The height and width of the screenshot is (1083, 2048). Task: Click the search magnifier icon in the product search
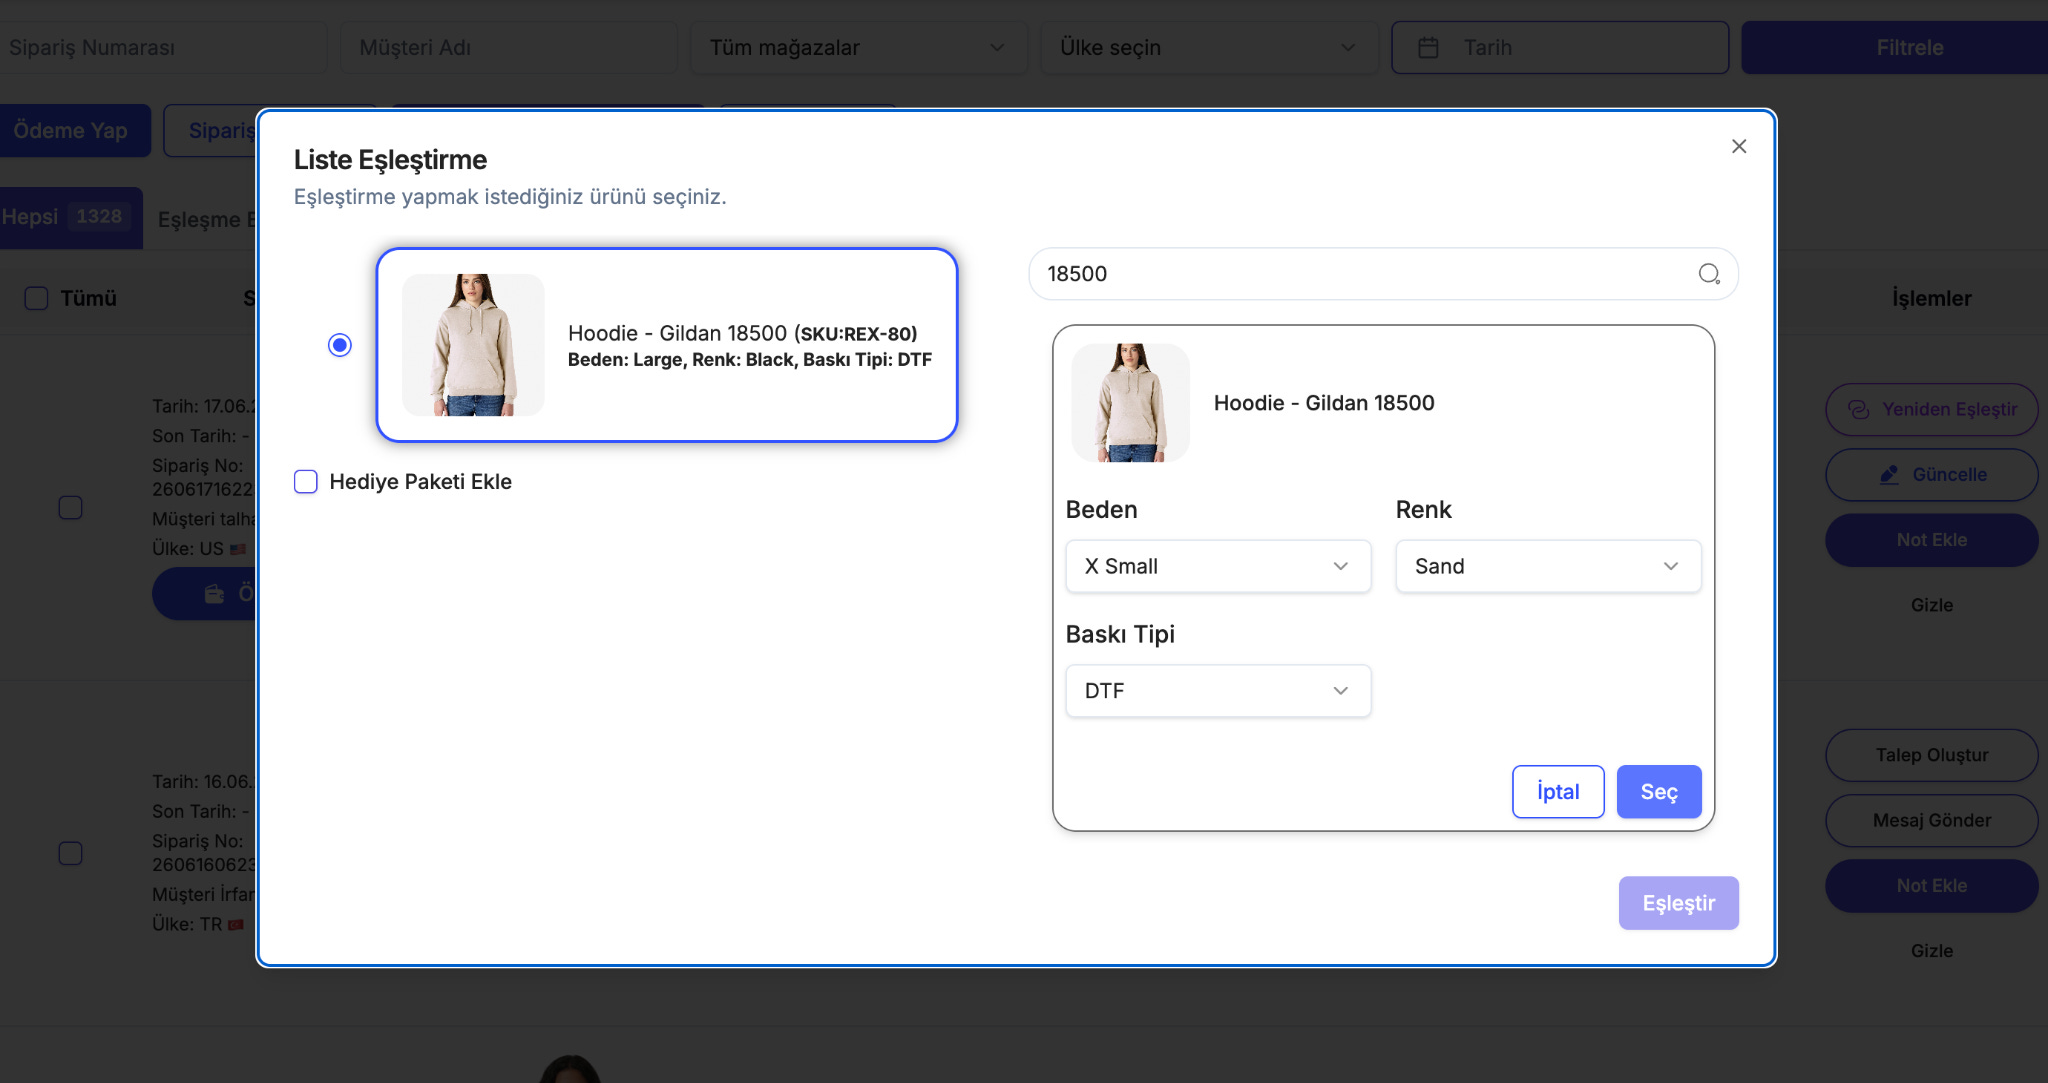[x=1709, y=274]
